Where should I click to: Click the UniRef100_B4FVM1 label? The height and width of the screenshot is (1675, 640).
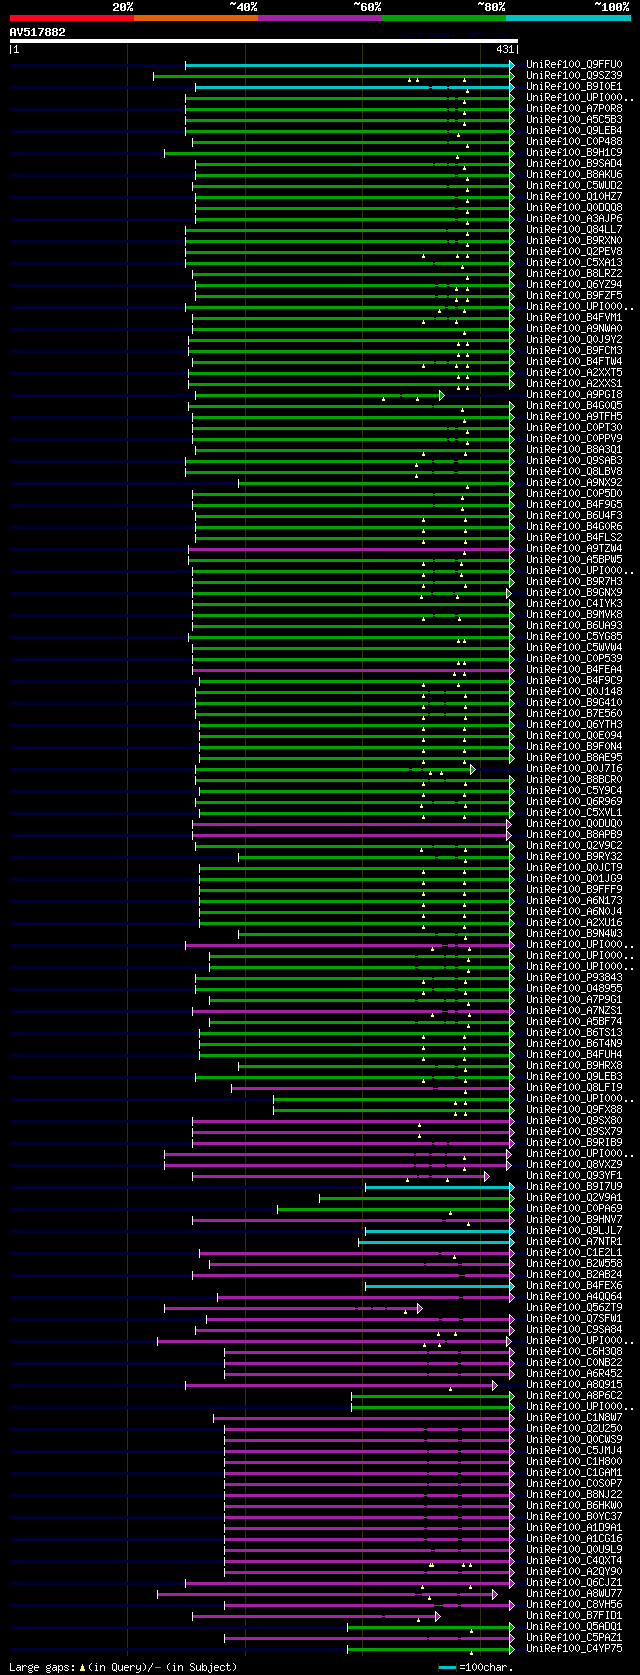(x=574, y=318)
